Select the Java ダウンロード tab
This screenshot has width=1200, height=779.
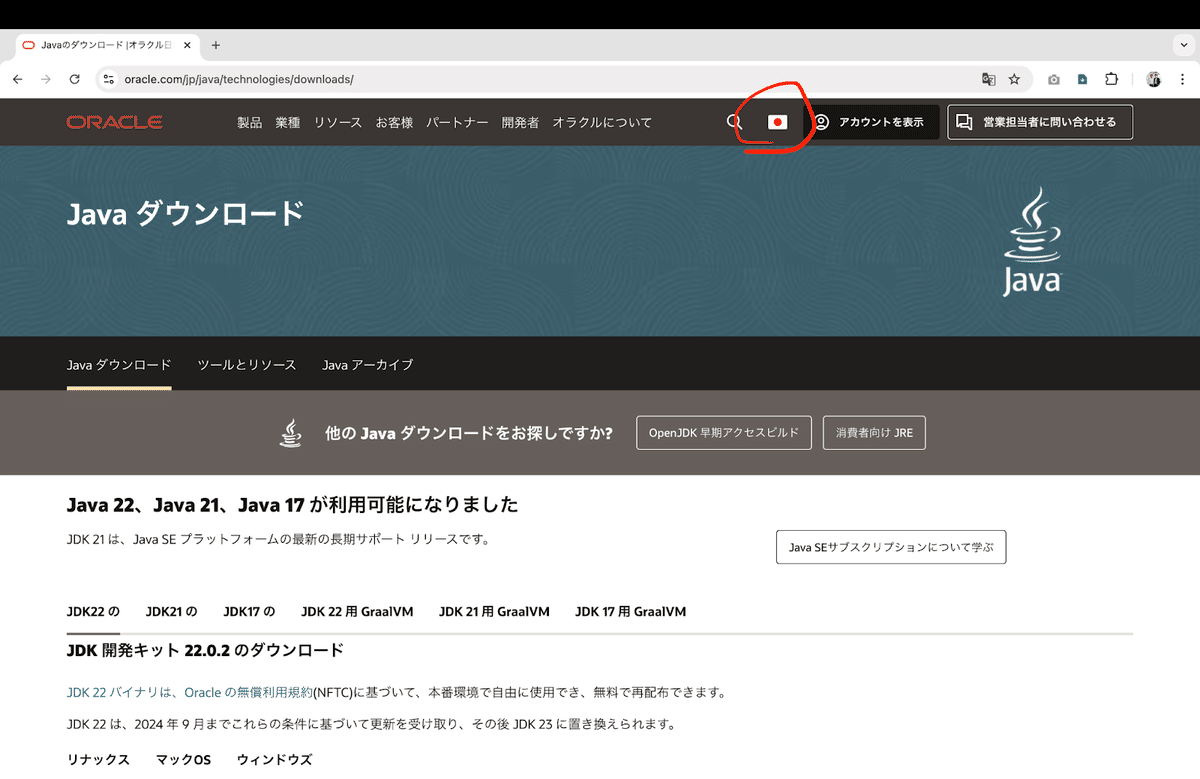119,365
